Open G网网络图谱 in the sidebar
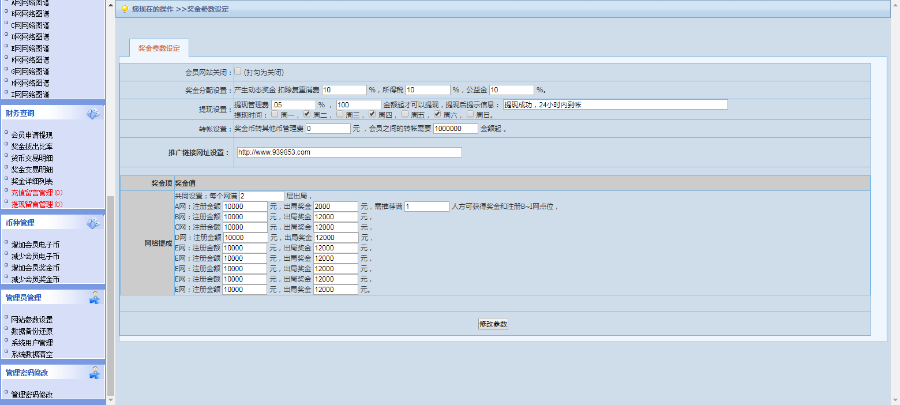The width and height of the screenshot is (900, 405). [x=30, y=71]
